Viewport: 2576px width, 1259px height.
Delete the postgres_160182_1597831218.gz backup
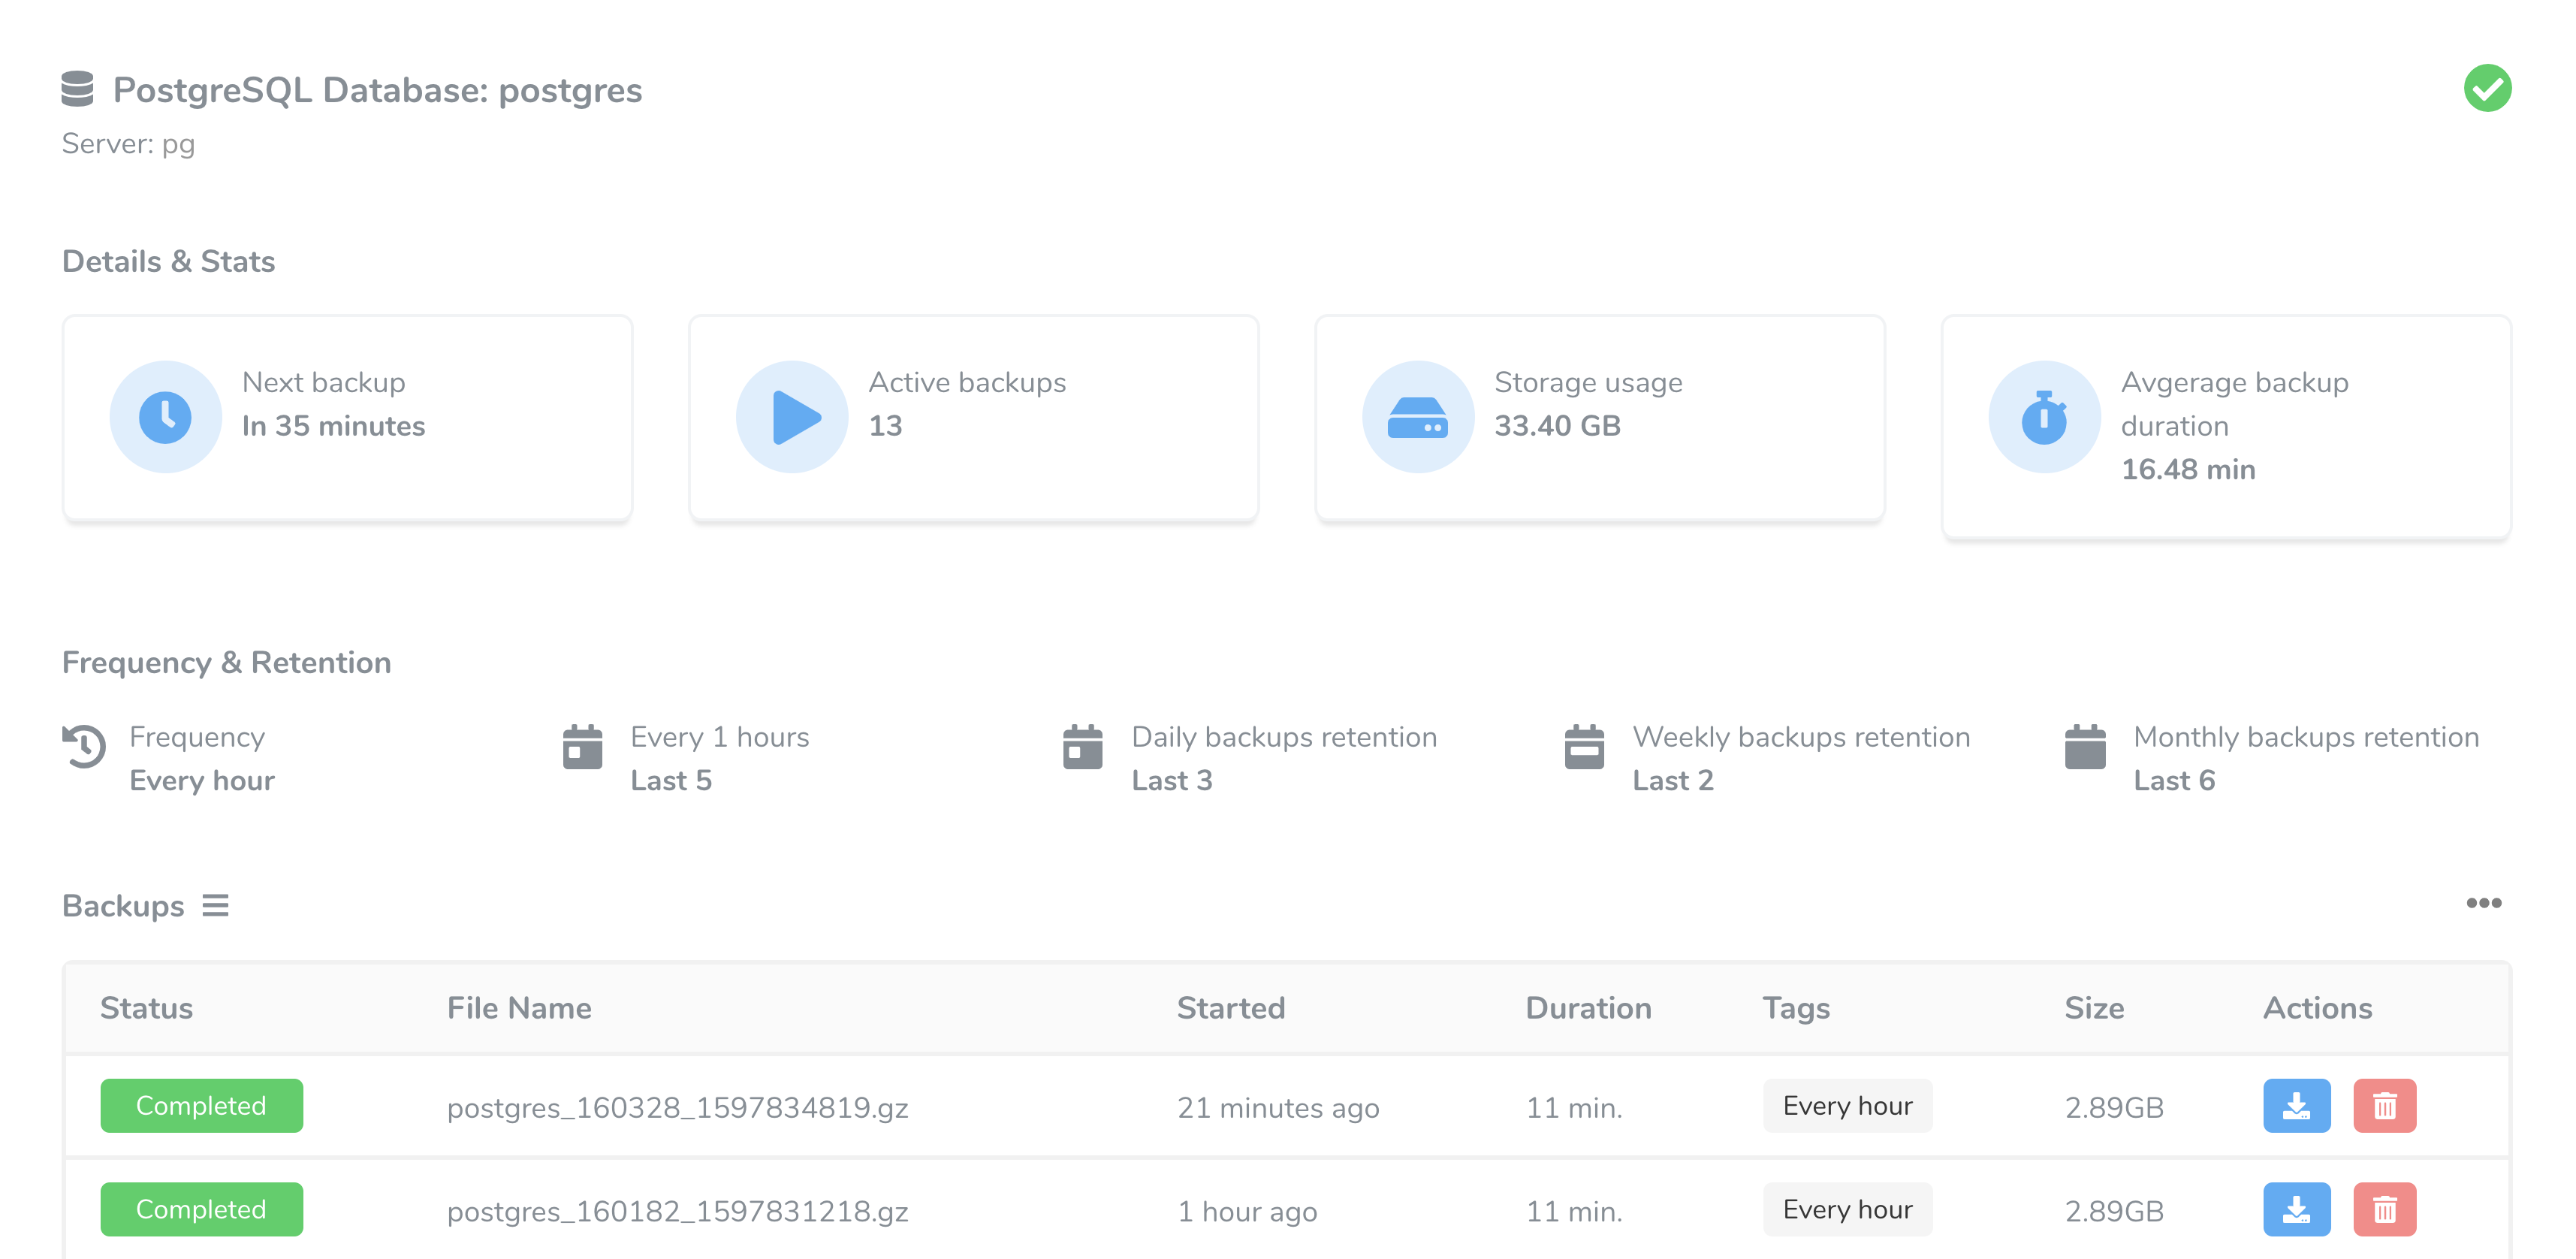(2385, 1209)
